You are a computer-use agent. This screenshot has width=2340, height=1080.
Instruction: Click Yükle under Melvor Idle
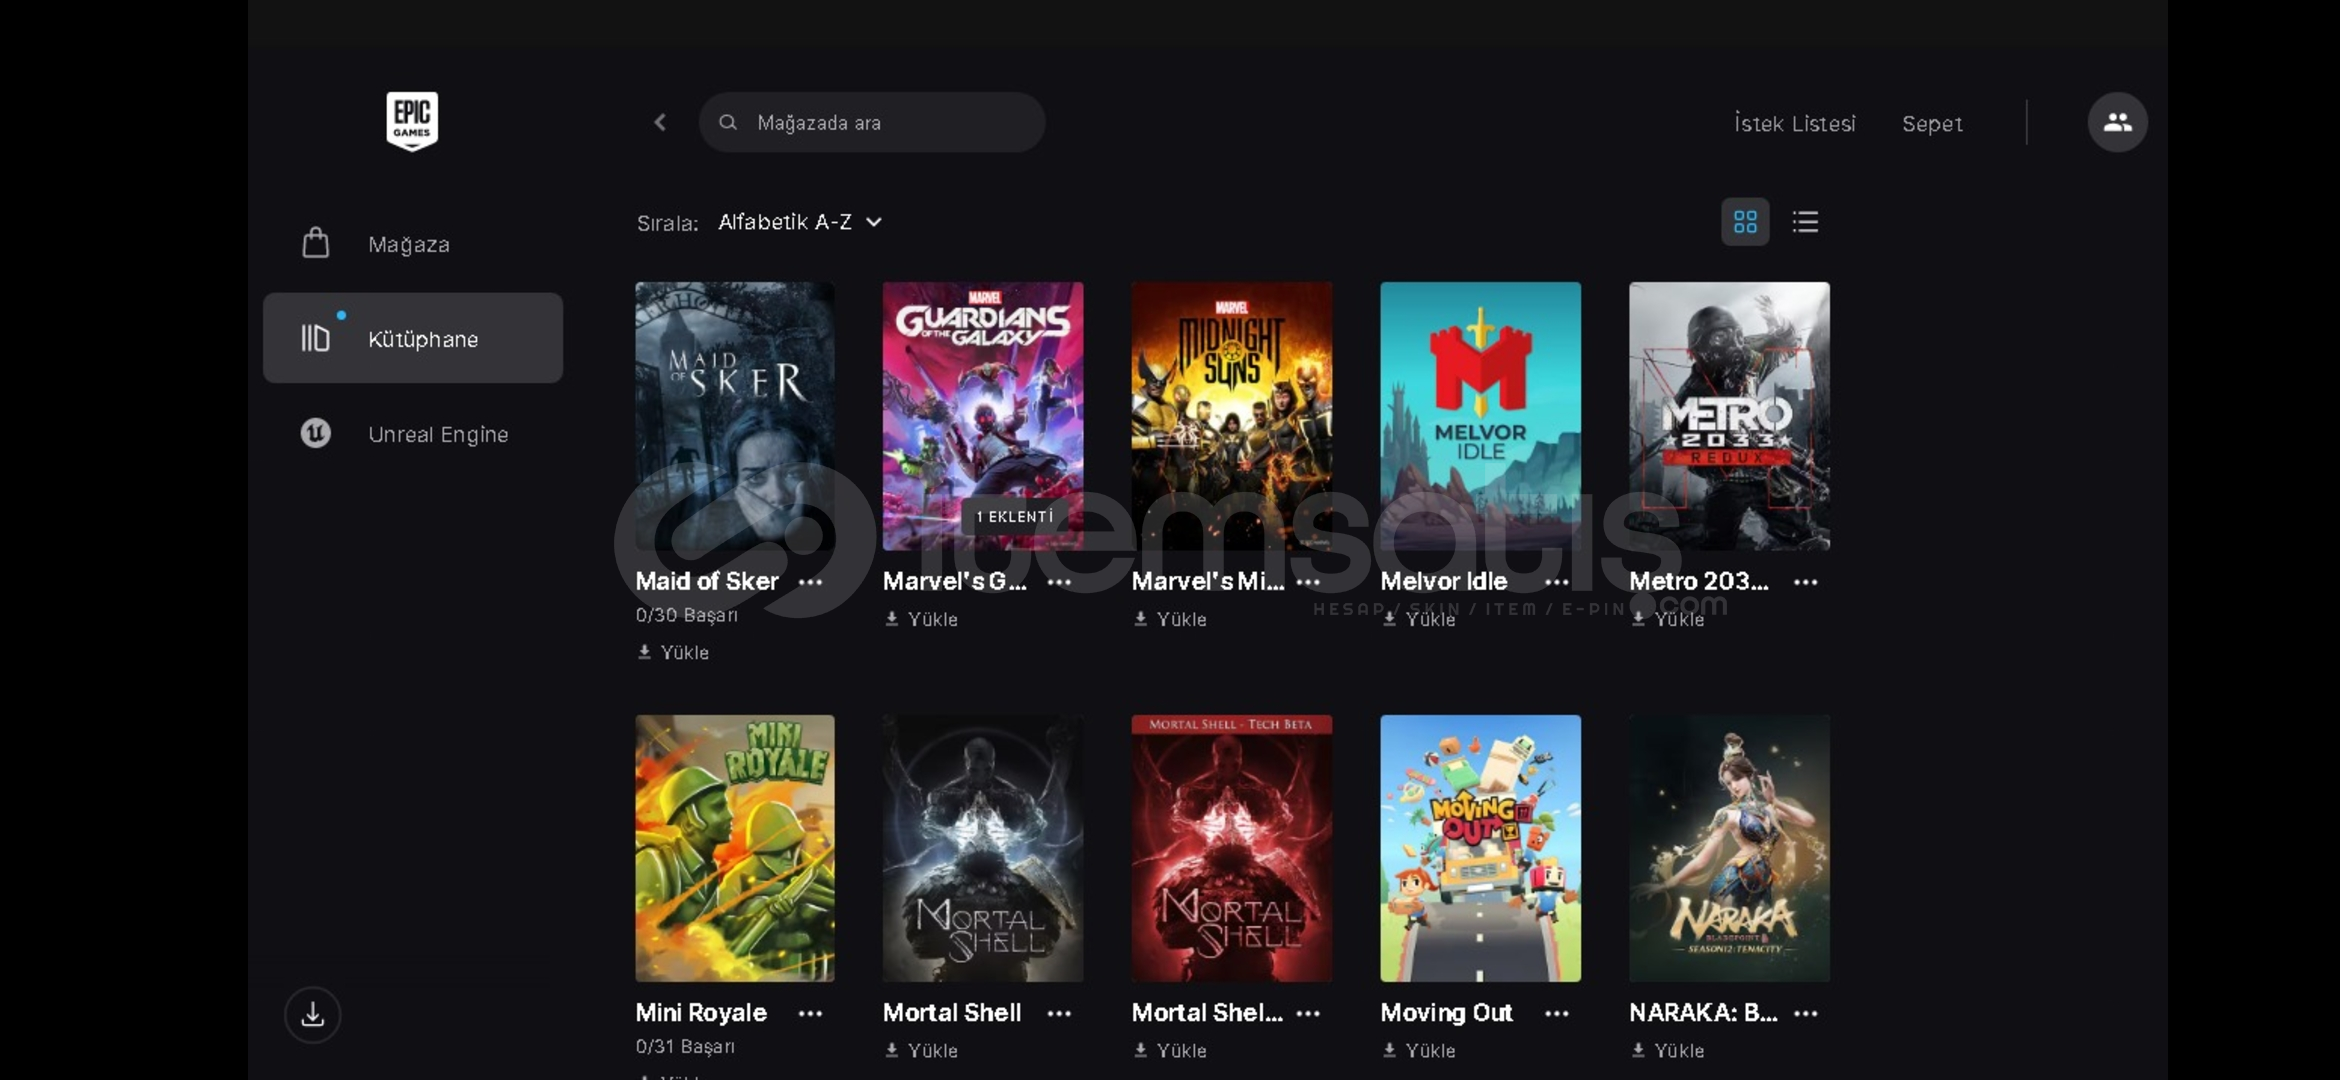(x=1419, y=619)
